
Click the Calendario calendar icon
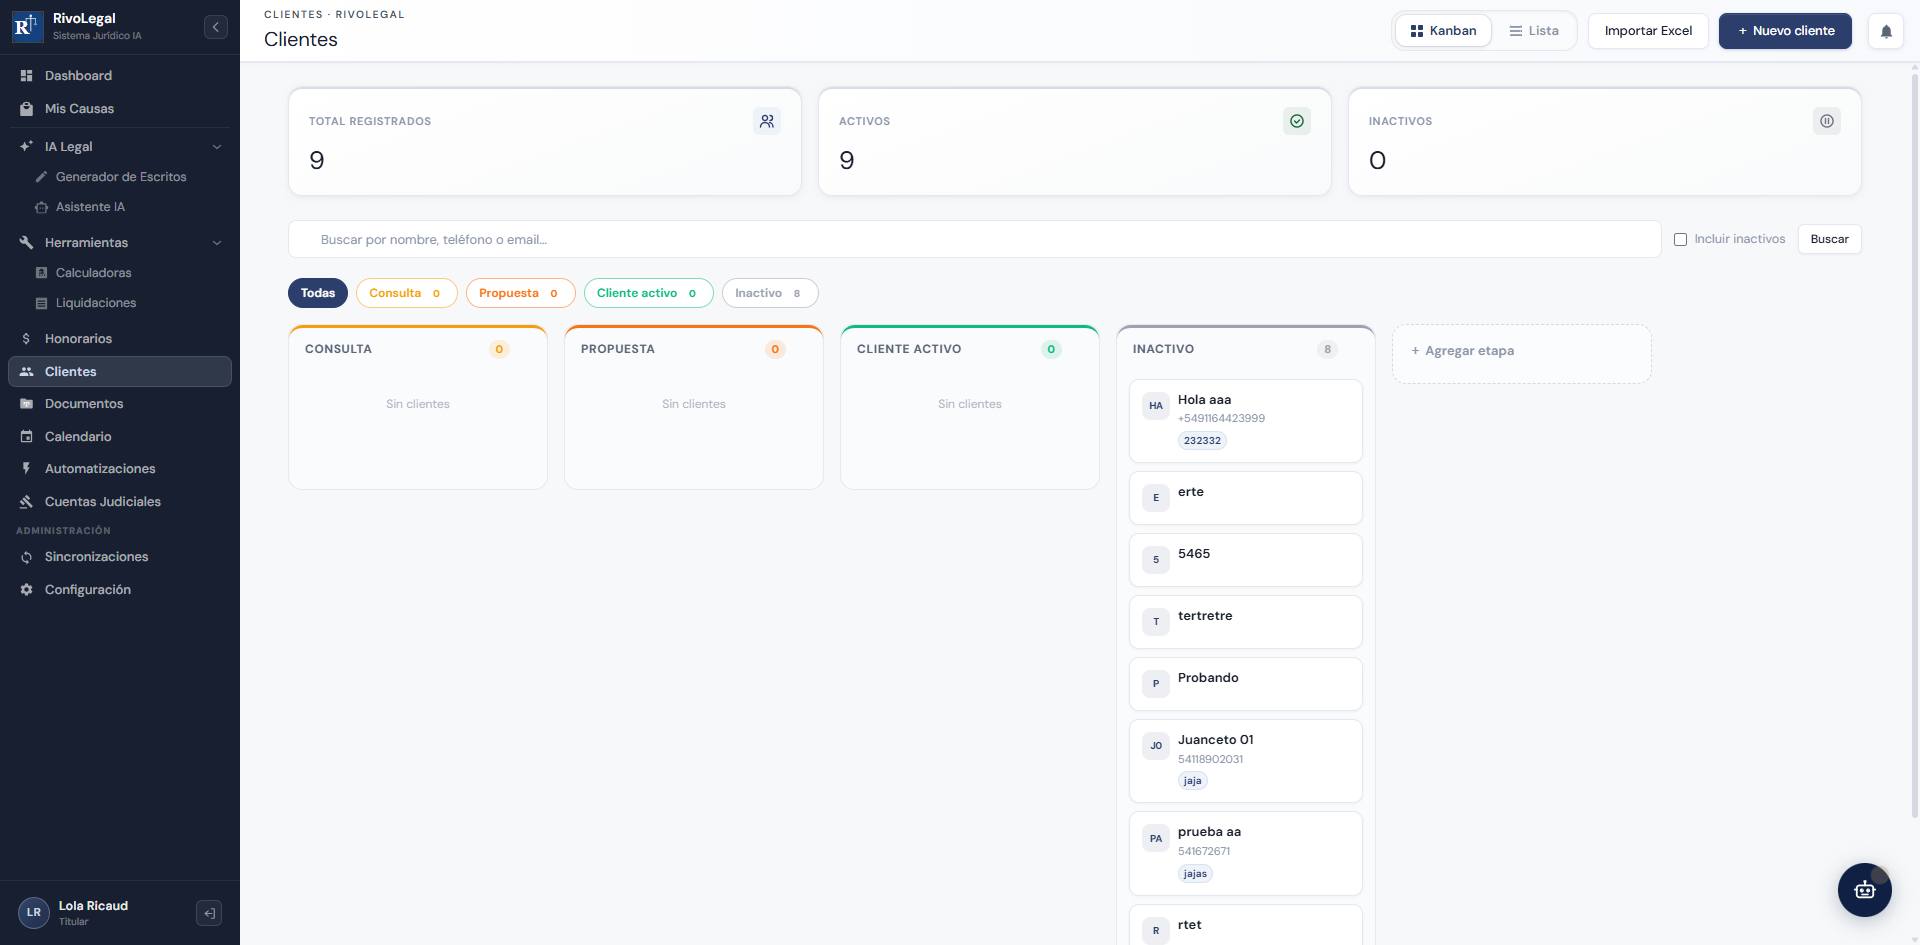(27, 437)
